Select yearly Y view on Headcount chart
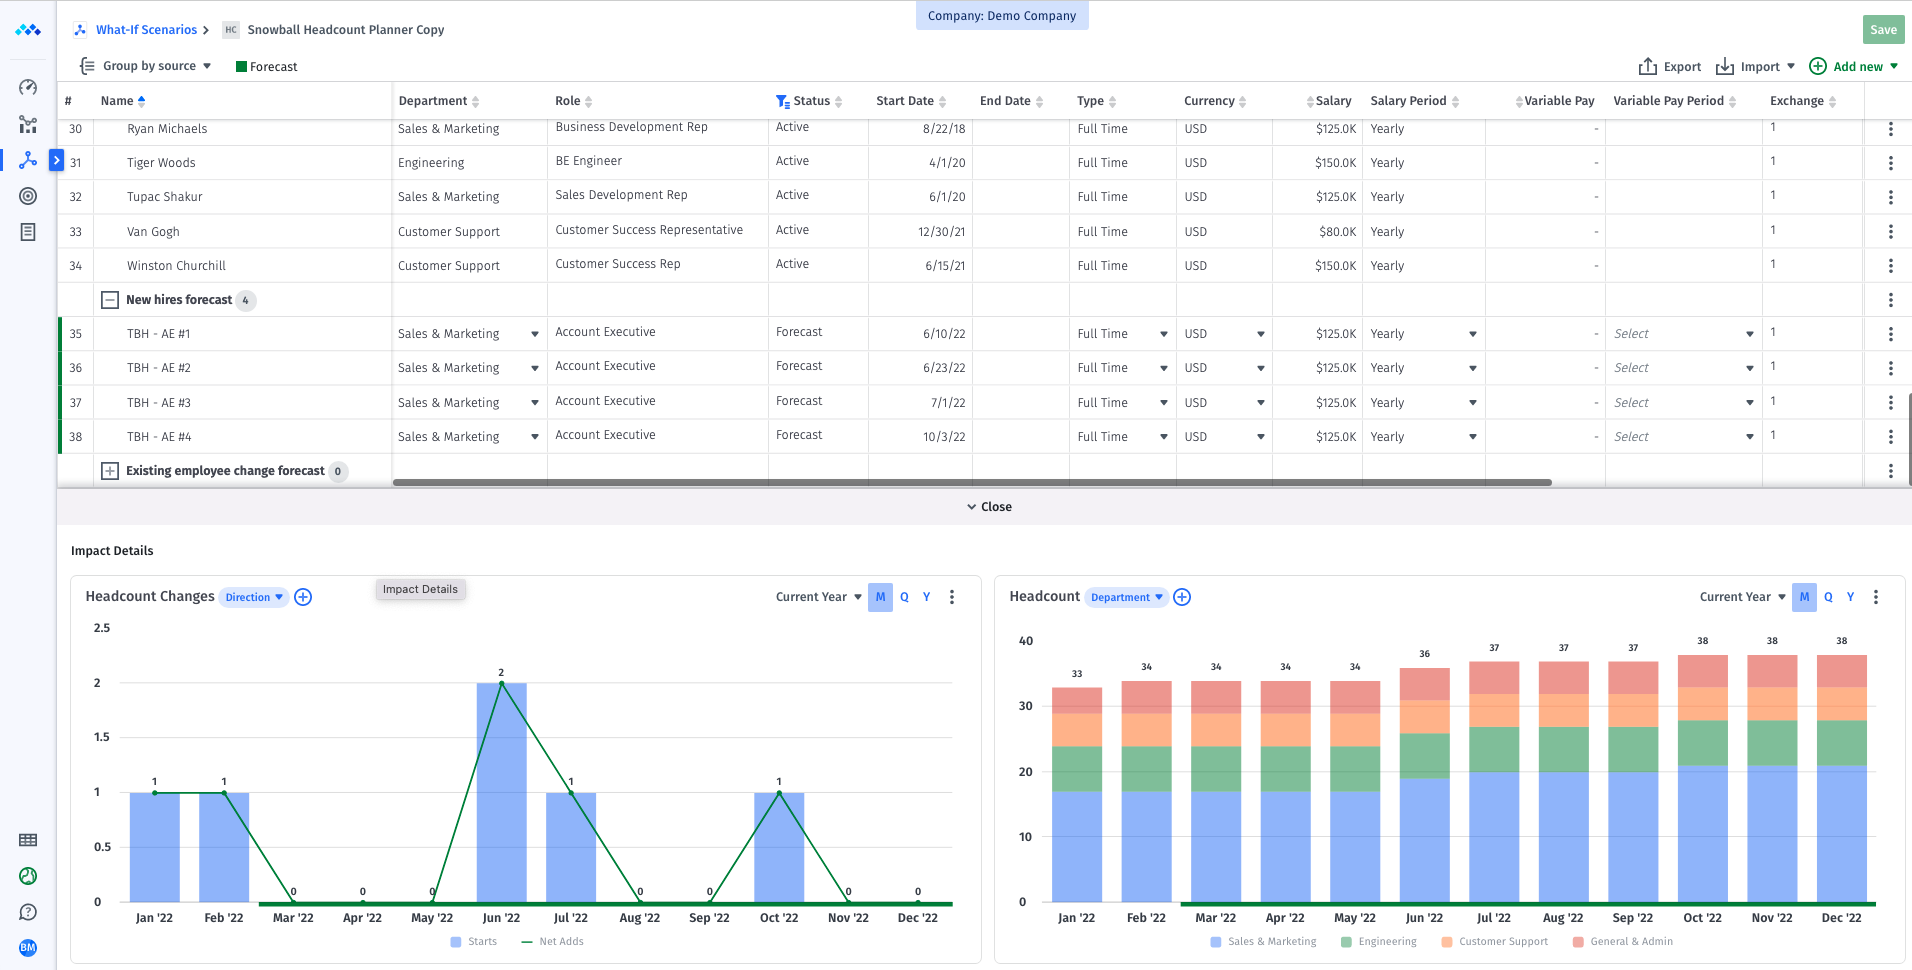The height and width of the screenshot is (970, 1912). click(1851, 597)
